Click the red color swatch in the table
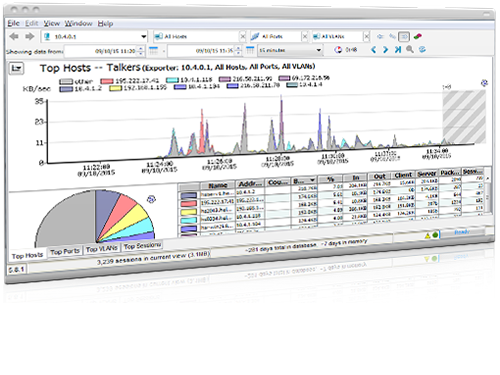500x375 pixels. point(189,203)
